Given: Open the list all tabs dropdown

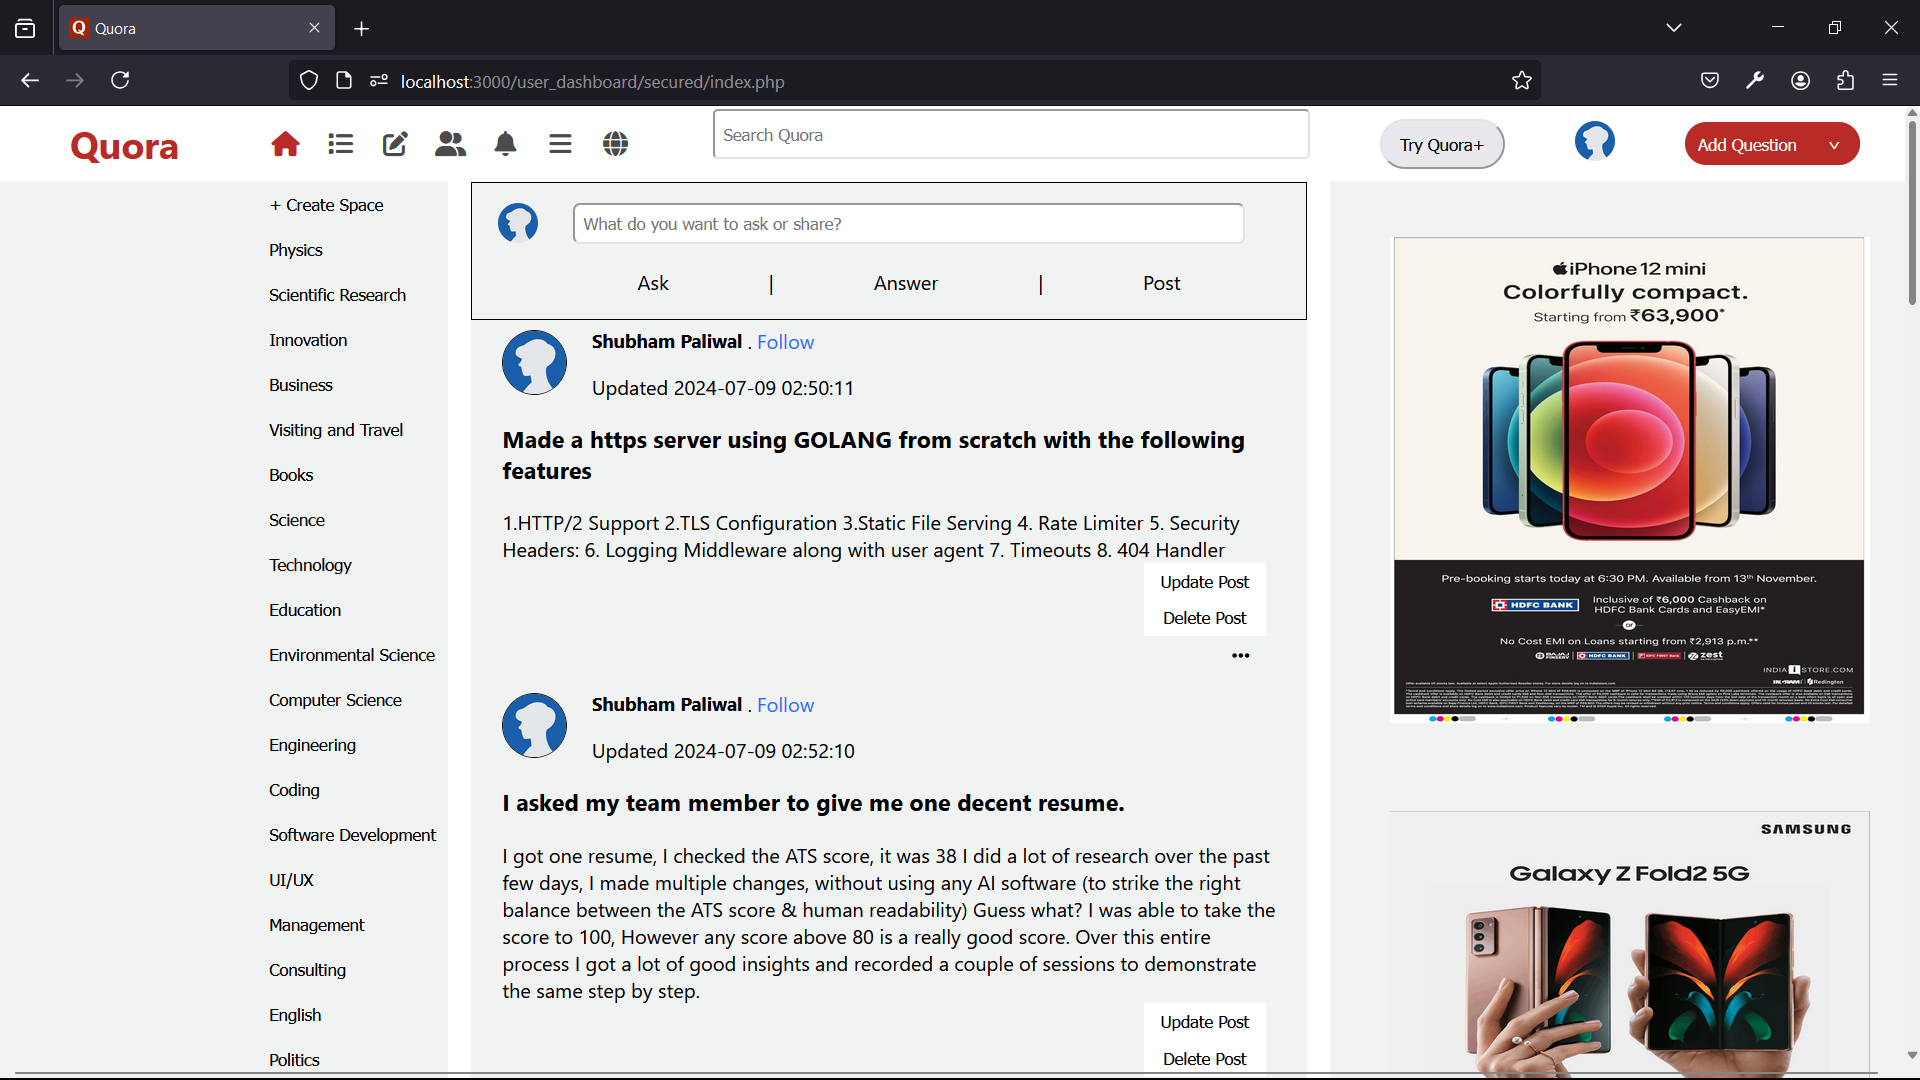Looking at the screenshot, I should [x=1674, y=28].
